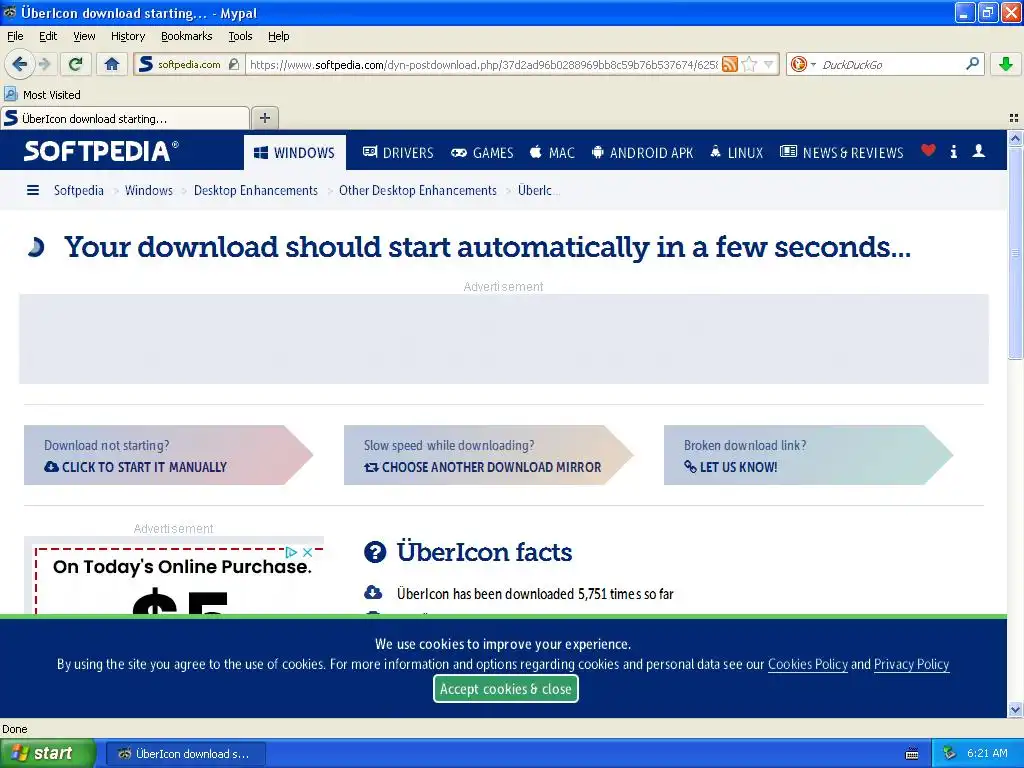Open the list all tabs icon
Screen dimensions: 1024x768
click(x=1014, y=118)
